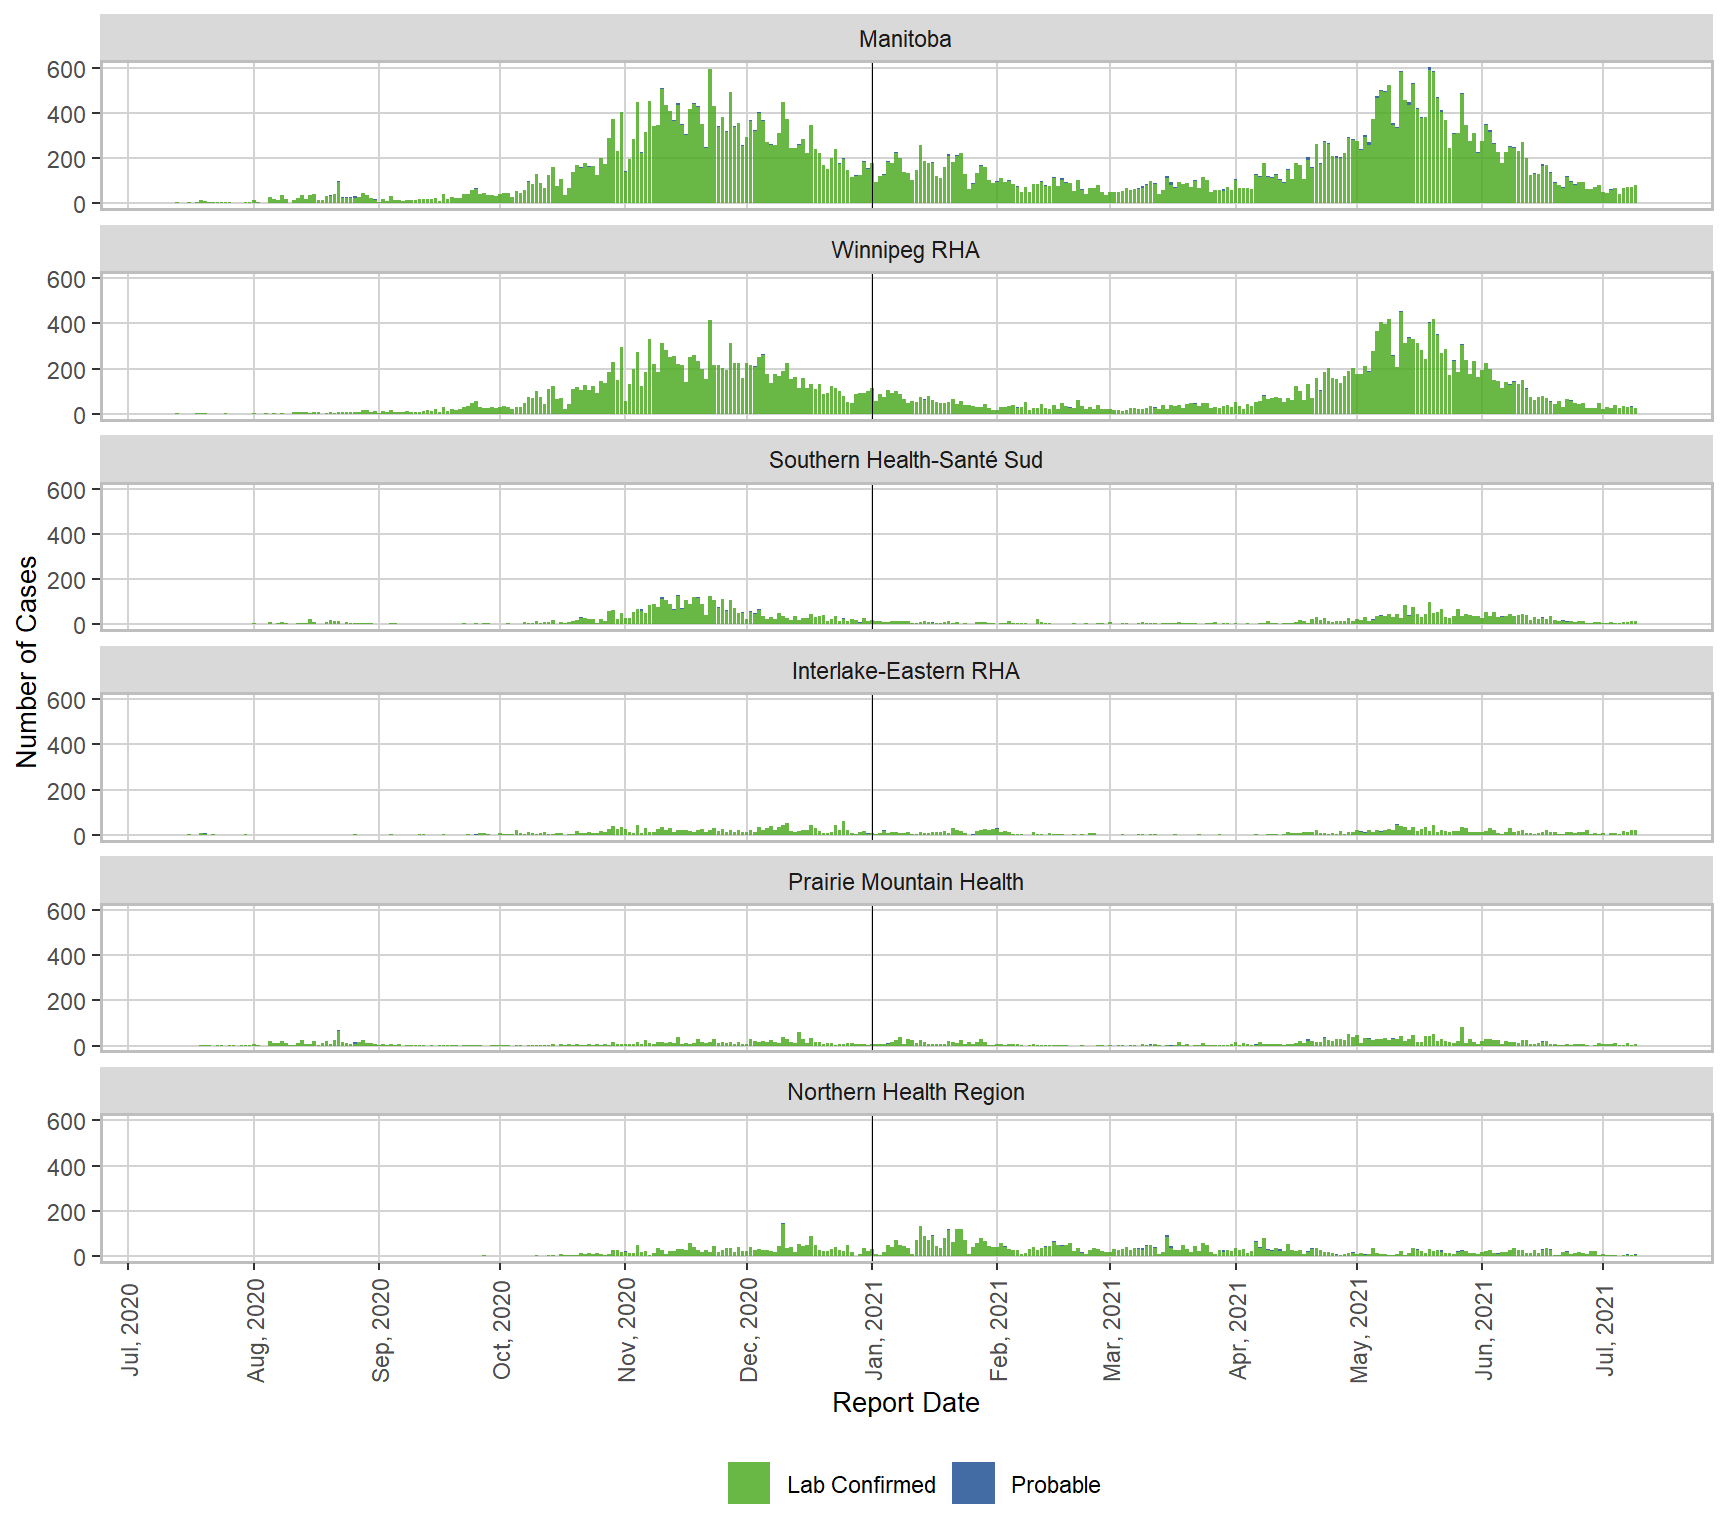Click the 600 y-axis label in Manitoba panel
The width and height of the screenshot is (1728, 1536).
tap(66, 69)
